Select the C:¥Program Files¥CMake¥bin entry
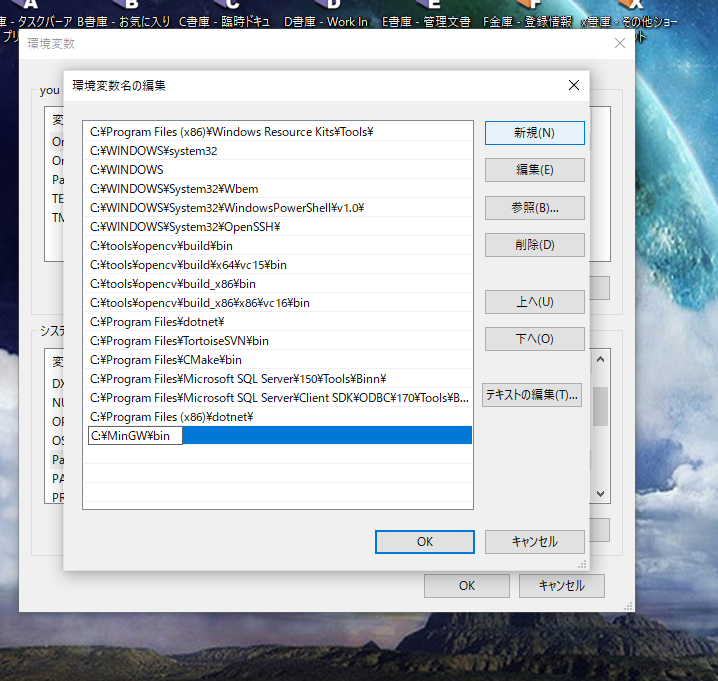This screenshot has height=681, width=718. click(277, 360)
